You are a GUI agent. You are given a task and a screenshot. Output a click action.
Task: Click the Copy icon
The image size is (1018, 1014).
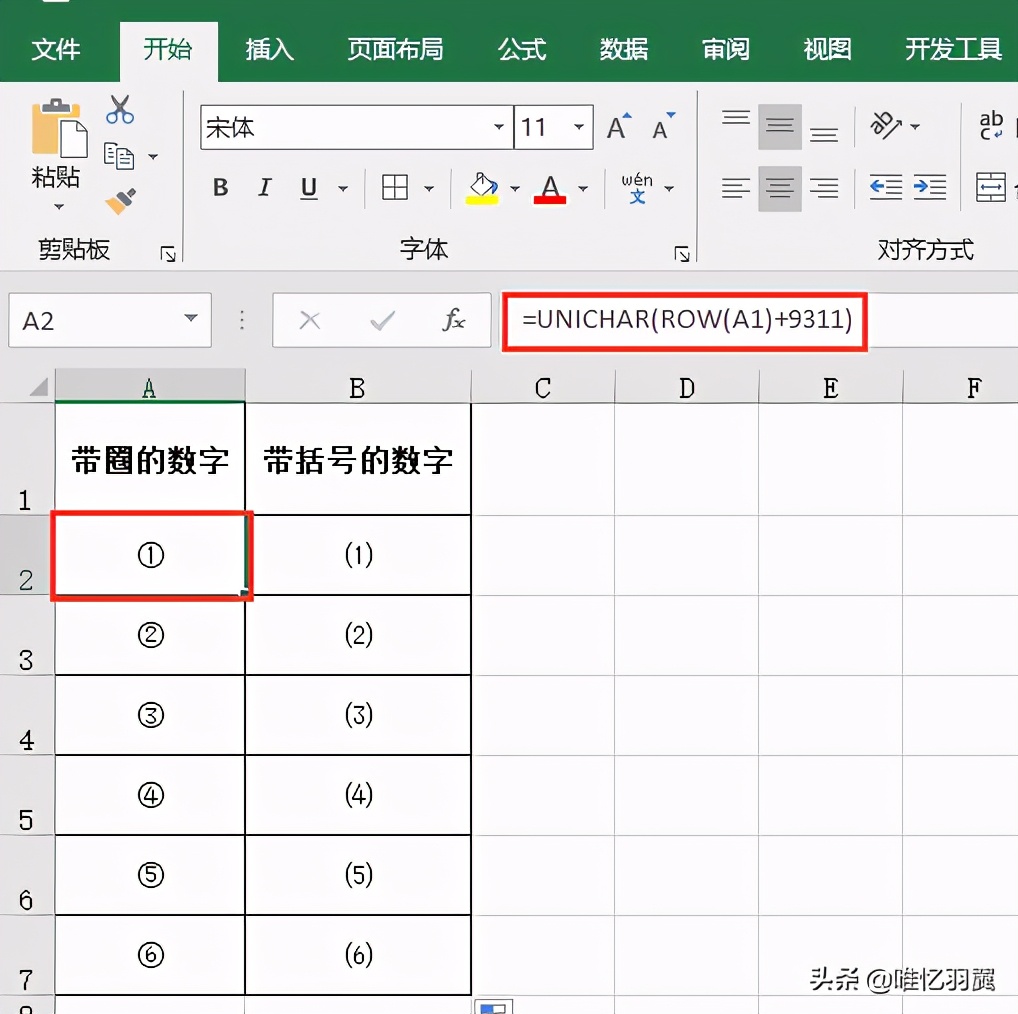(119, 156)
